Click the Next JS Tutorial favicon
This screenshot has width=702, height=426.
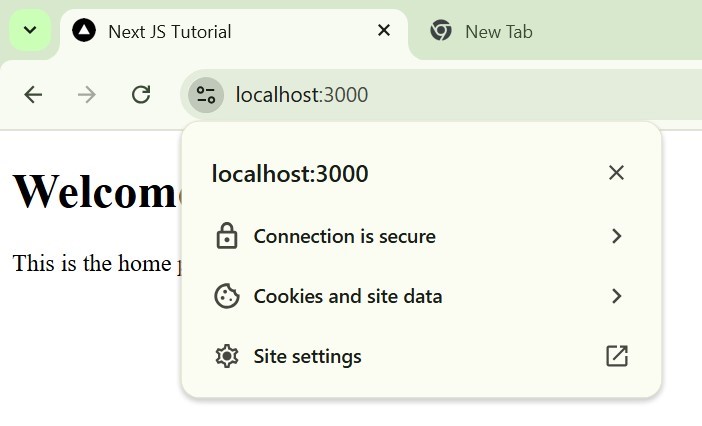85,31
